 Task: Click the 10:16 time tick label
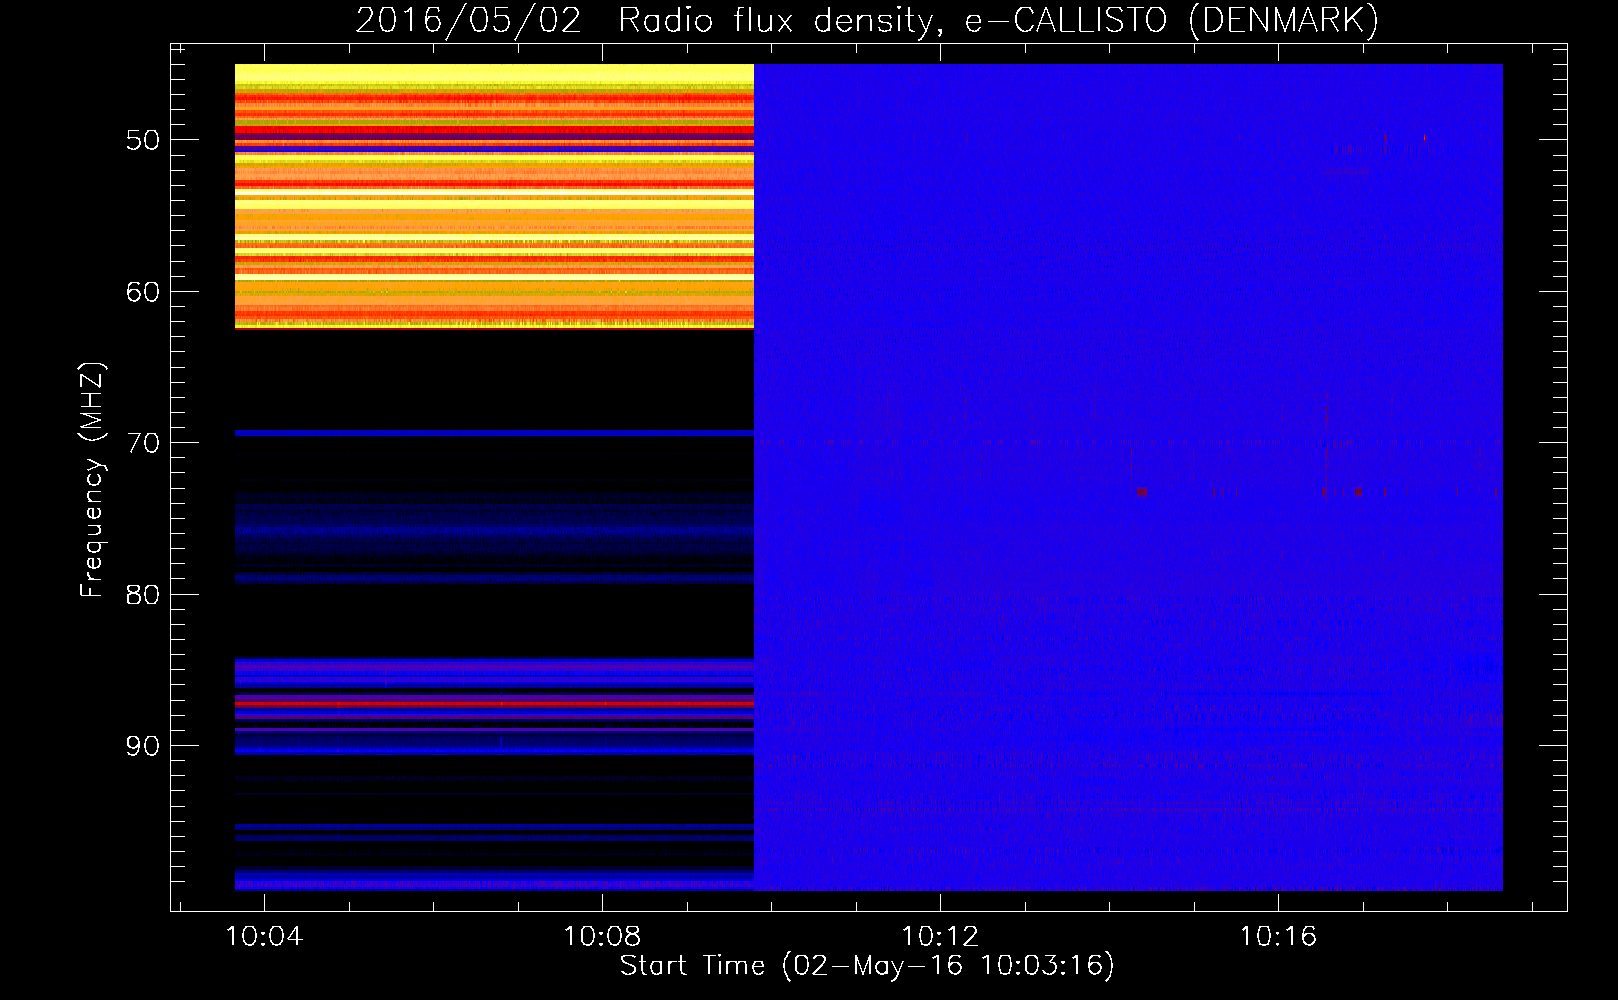tap(1279, 937)
